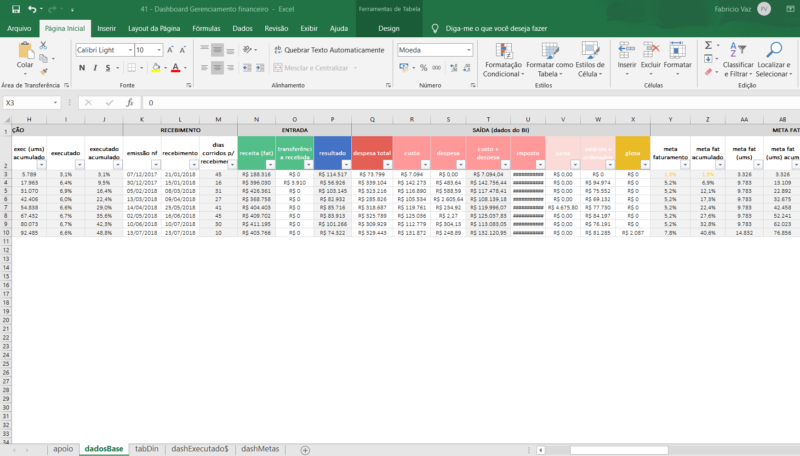Open text orientation options

(x=249, y=49)
